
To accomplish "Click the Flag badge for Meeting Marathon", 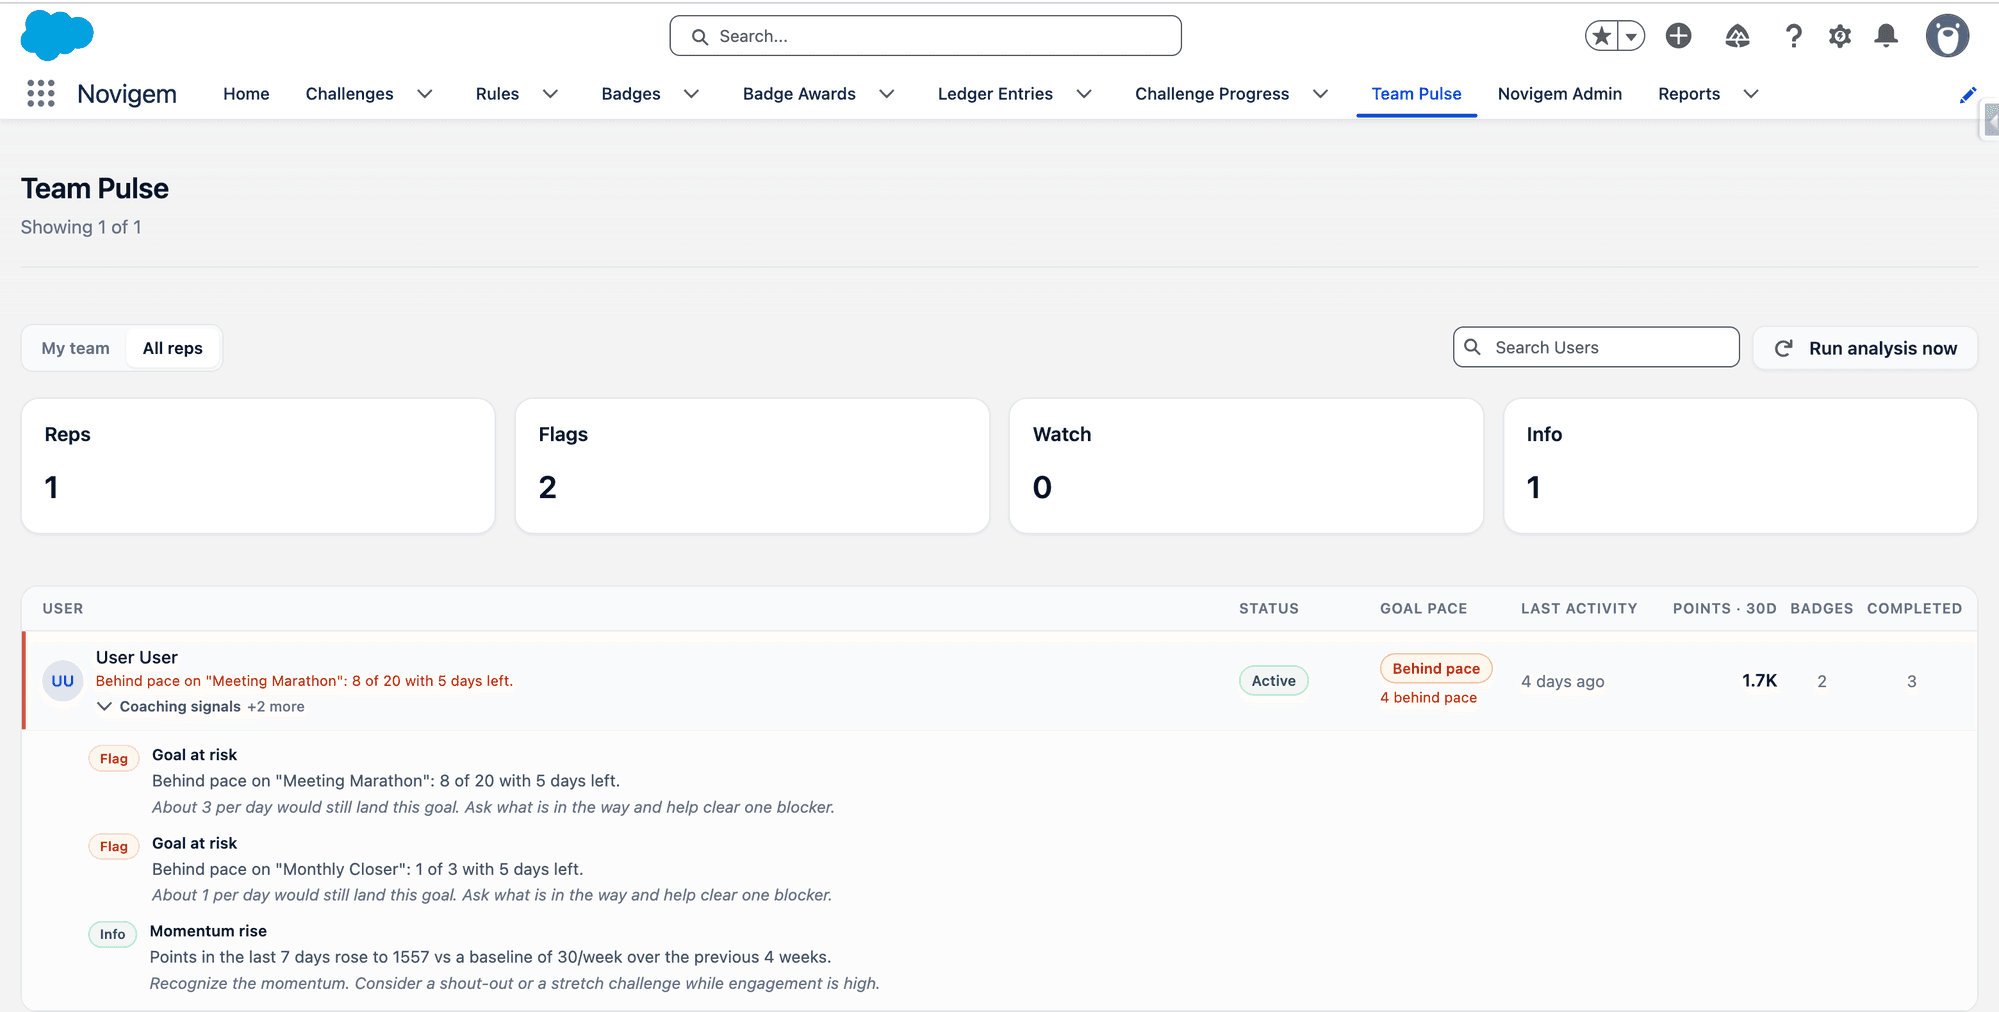I will (114, 758).
